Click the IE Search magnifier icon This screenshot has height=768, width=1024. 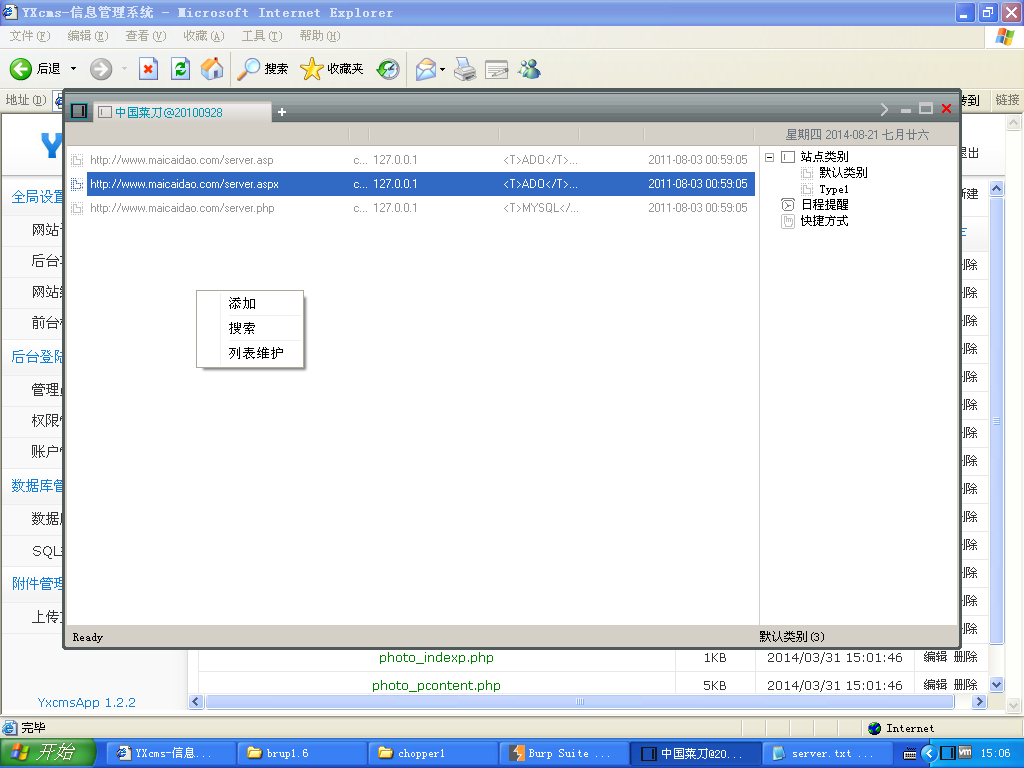[x=248, y=69]
